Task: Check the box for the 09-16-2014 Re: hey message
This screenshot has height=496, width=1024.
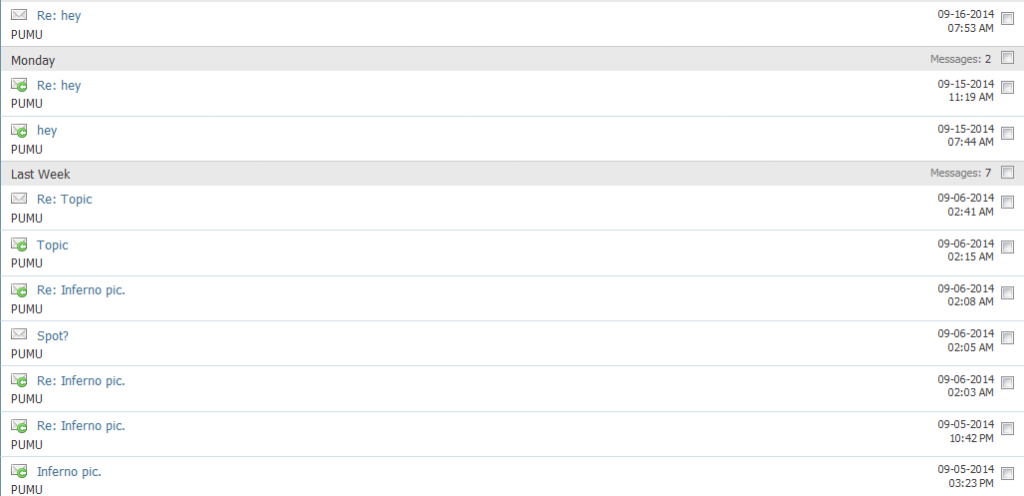Action: 1007,22
